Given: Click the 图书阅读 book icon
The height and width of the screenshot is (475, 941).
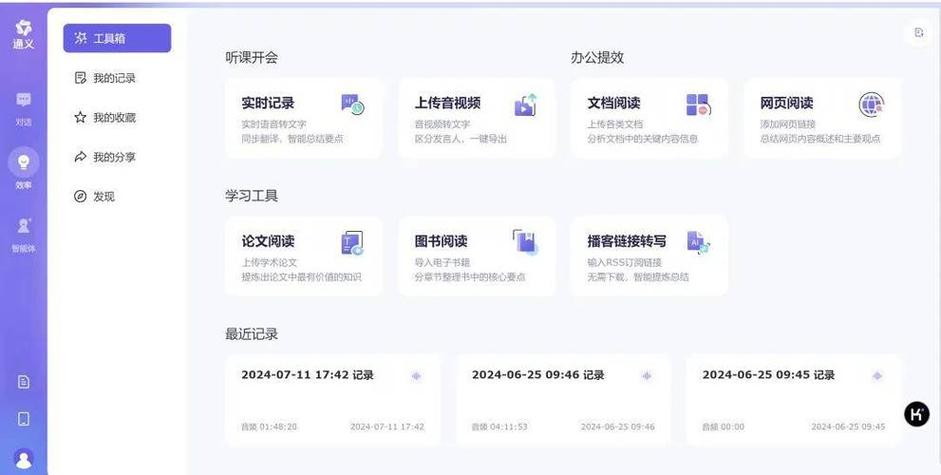Looking at the screenshot, I should click(525, 242).
